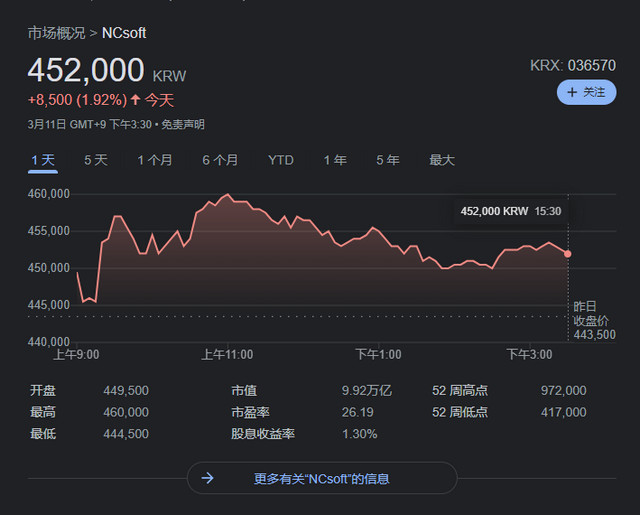Image resolution: width=640 pixels, height=515 pixels.
Task: Select the YTD chart range tab
Action: click(281, 160)
